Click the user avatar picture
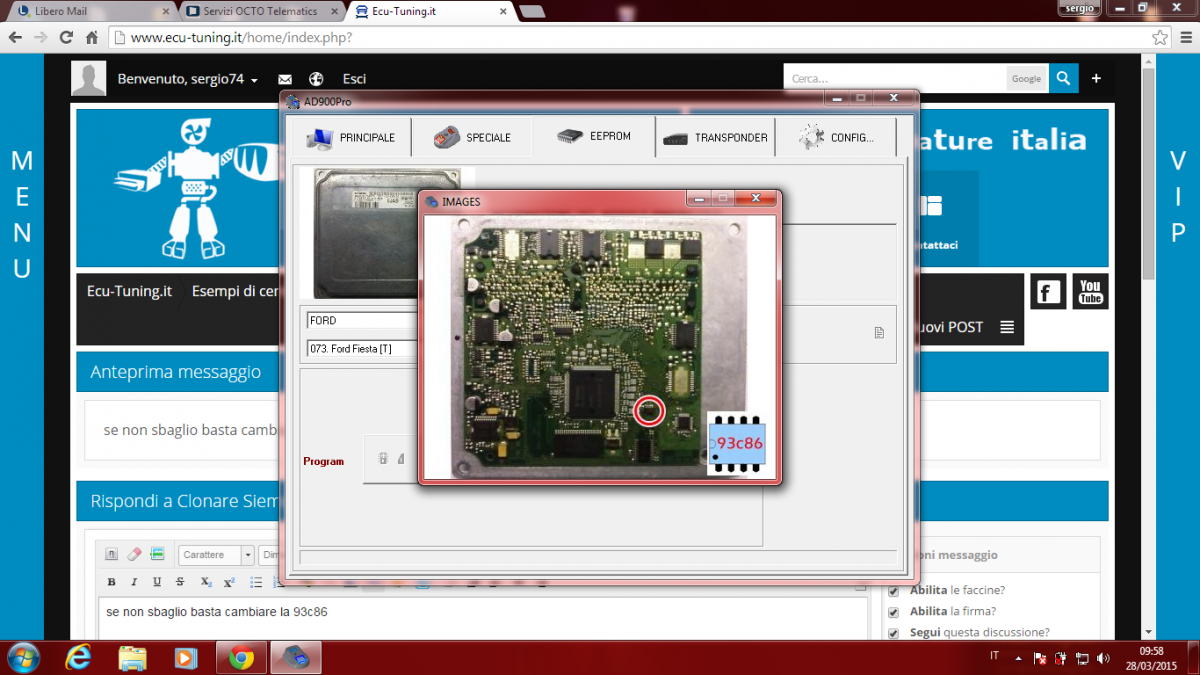Image resolution: width=1200 pixels, height=675 pixels. click(88, 78)
